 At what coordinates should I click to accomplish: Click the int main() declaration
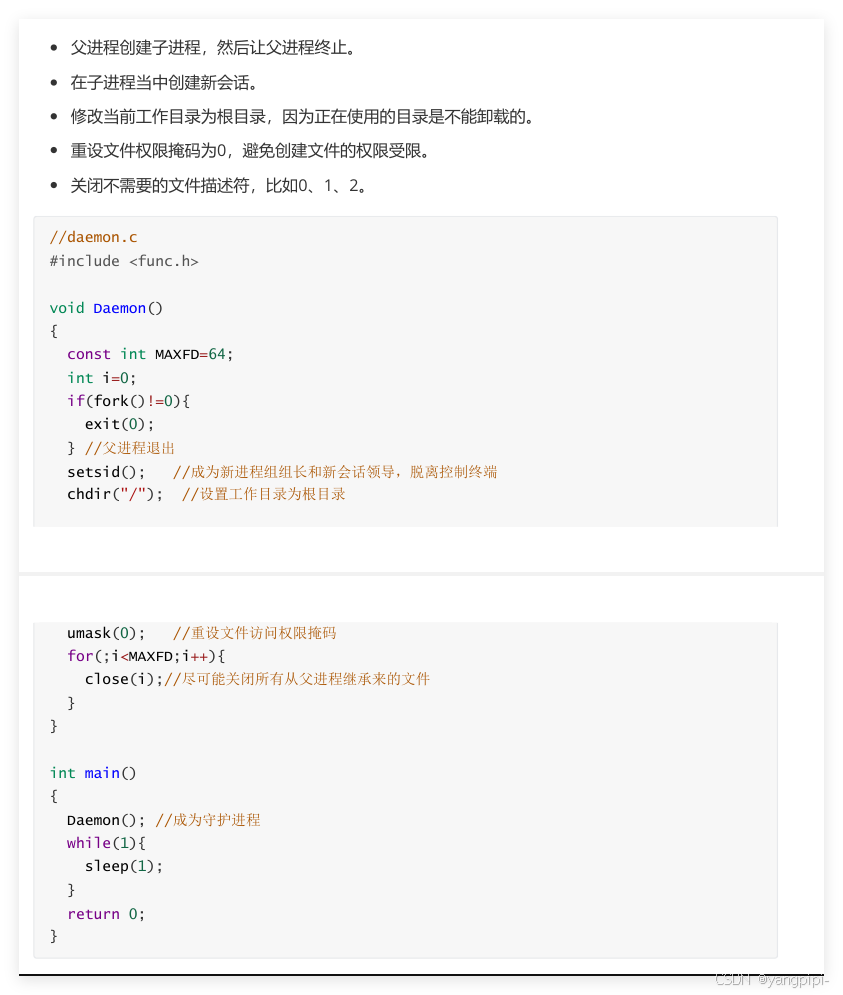[x=93, y=773]
